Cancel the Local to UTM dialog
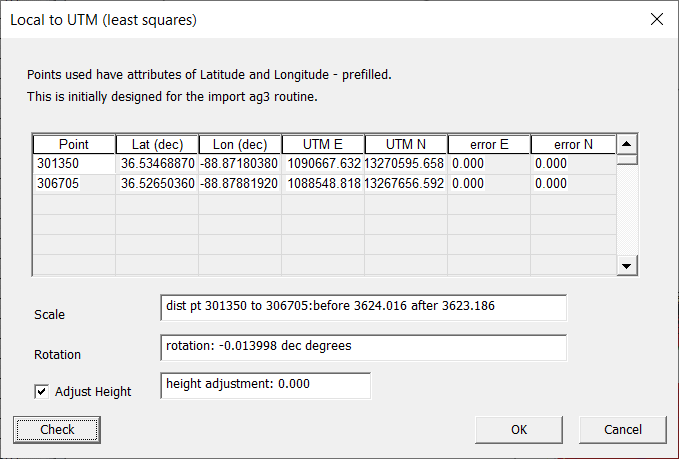This screenshot has height=459, width=679. tap(623, 430)
